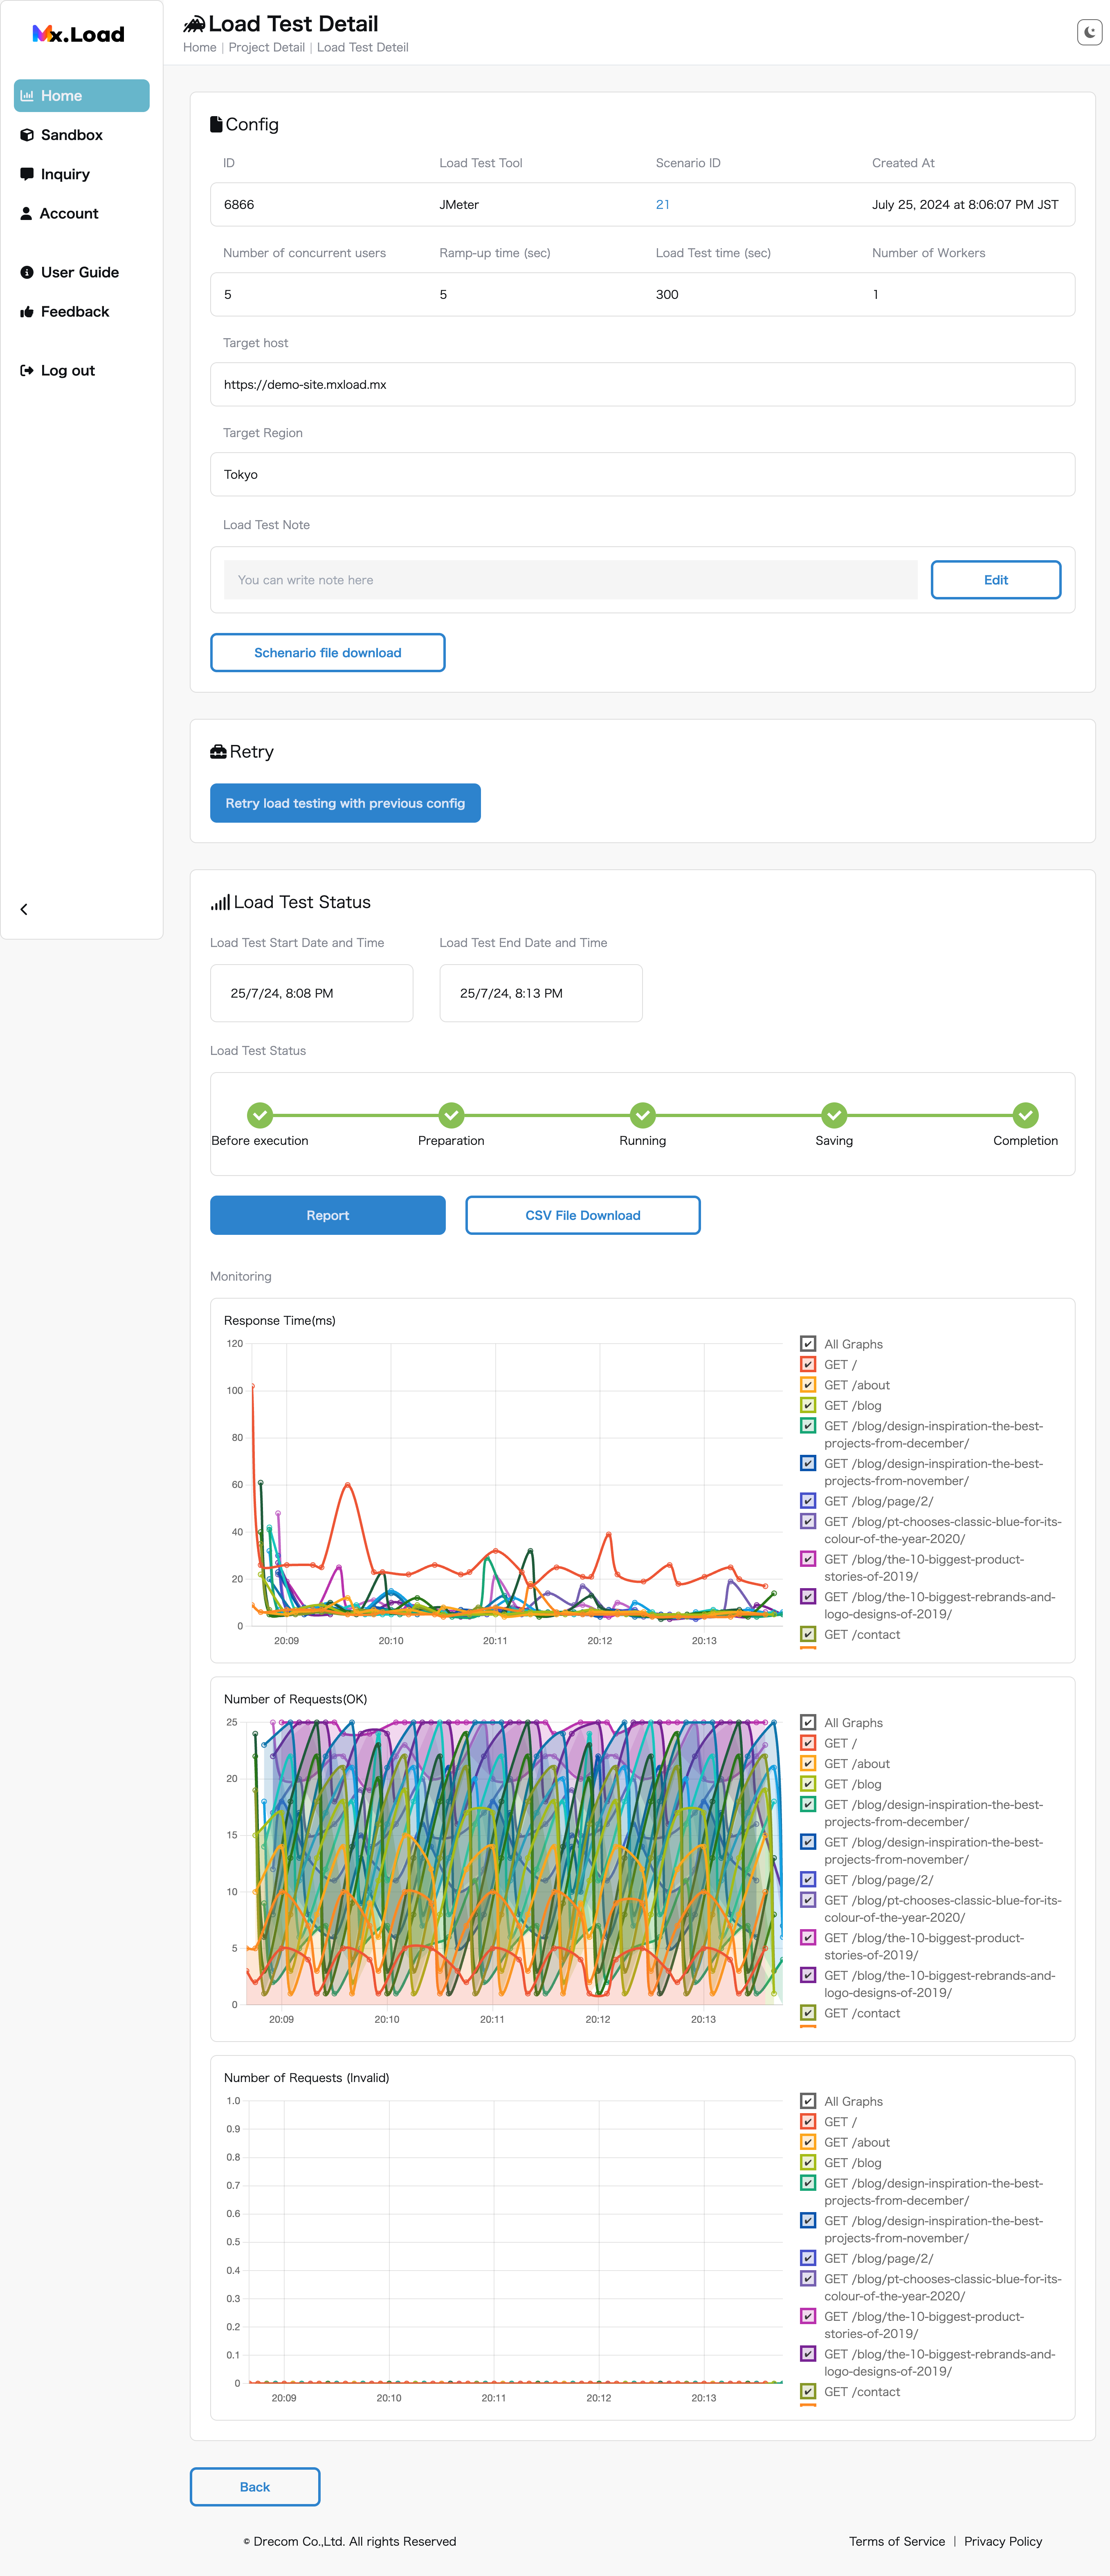The width and height of the screenshot is (1110, 2576).
Task: Uncheck All Graphs in Response Time chart
Action: [x=808, y=1344]
